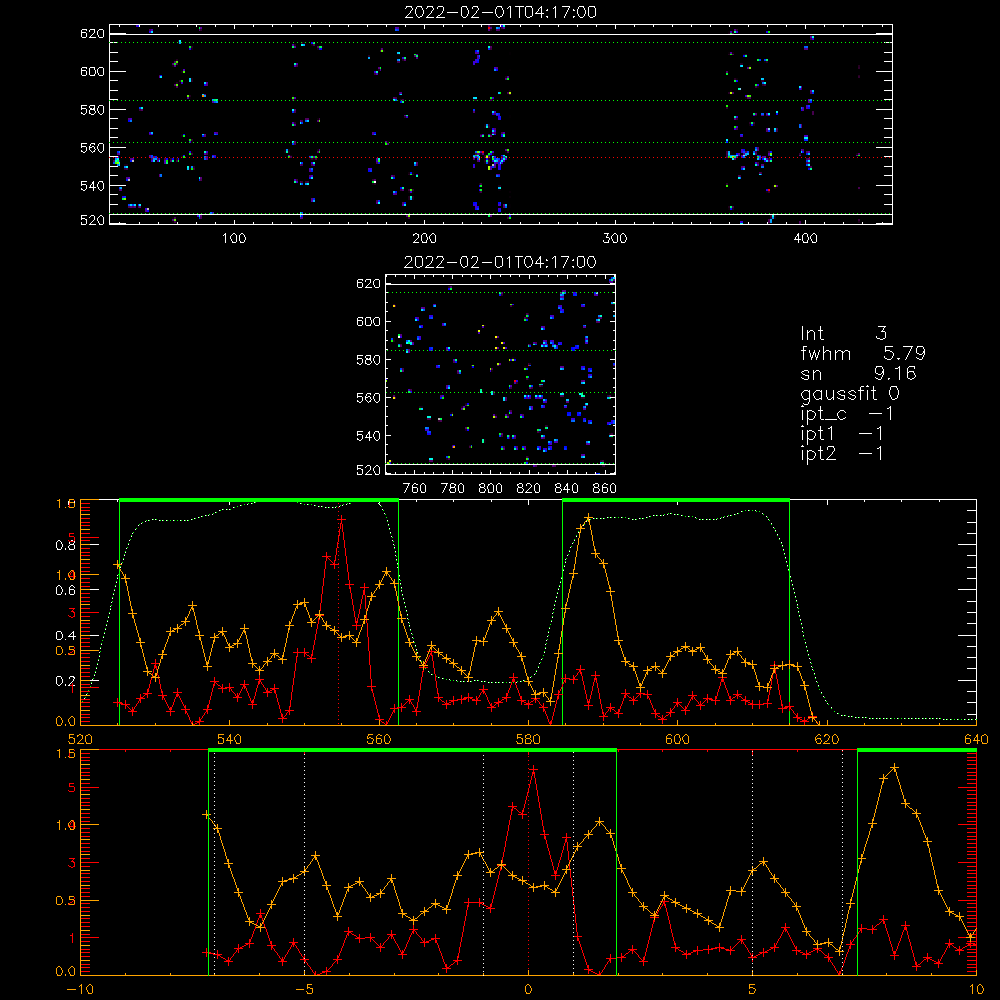Click x-axis label -10 of the bottom plot
This screenshot has height=1000, width=1000.
click(x=80, y=990)
